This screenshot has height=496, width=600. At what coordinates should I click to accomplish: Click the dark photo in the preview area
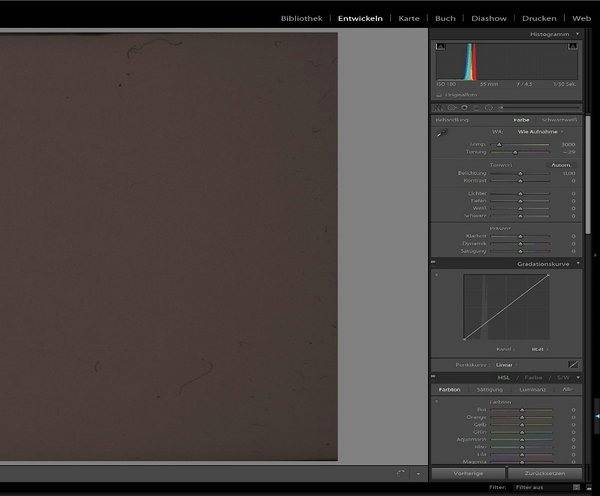pos(169,246)
